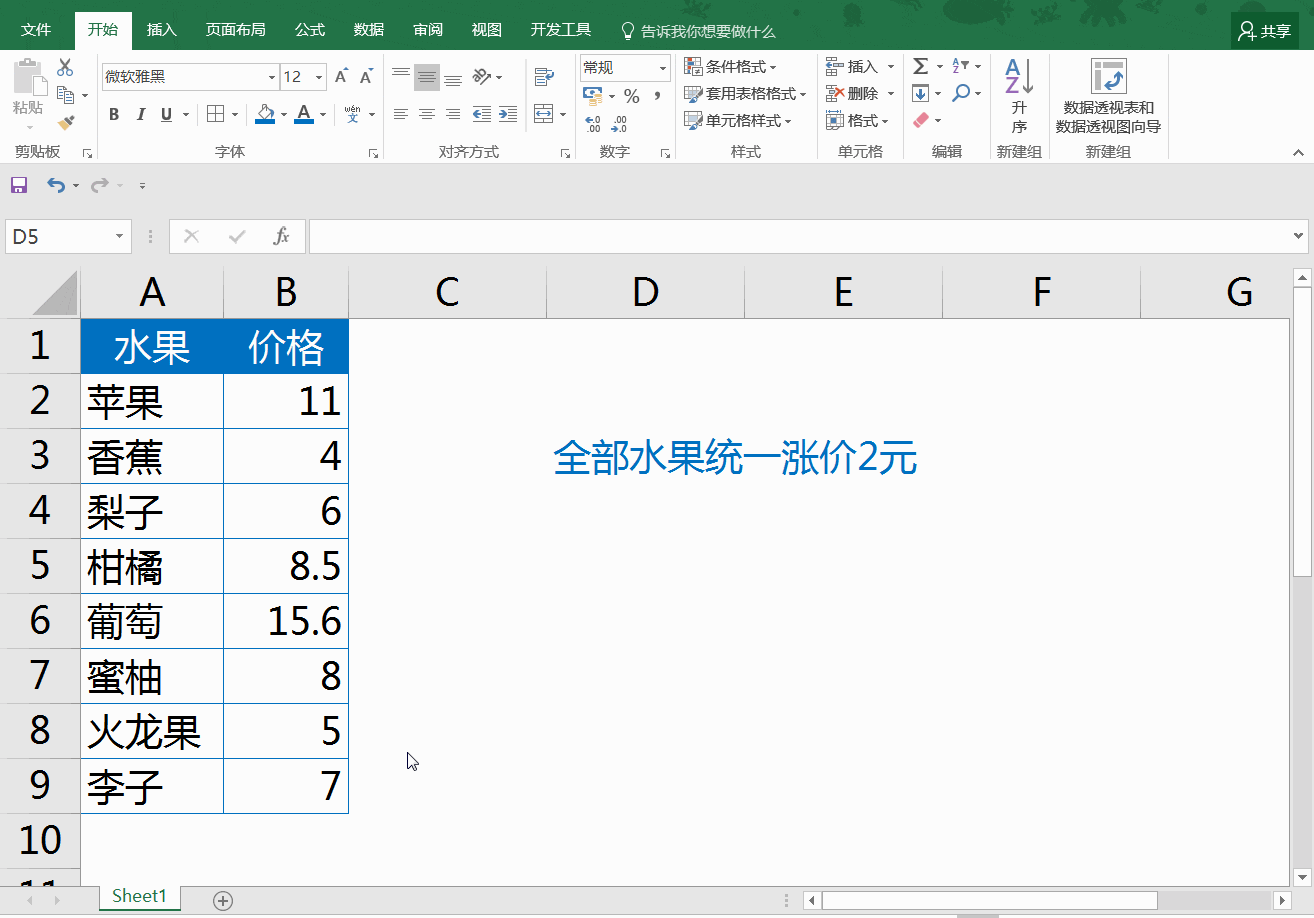Cut the selection with the scissors icon
The width and height of the screenshot is (1314, 918).
pos(65,68)
